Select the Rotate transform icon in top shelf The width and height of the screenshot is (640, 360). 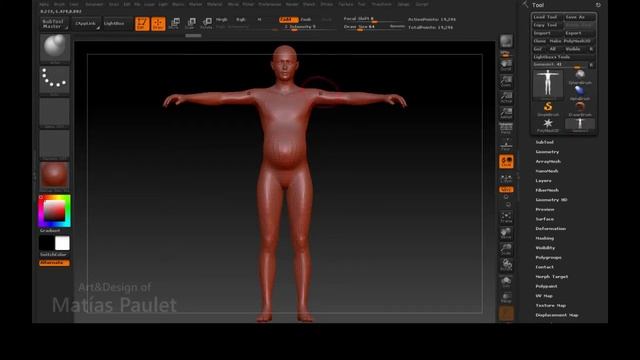pos(207,23)
